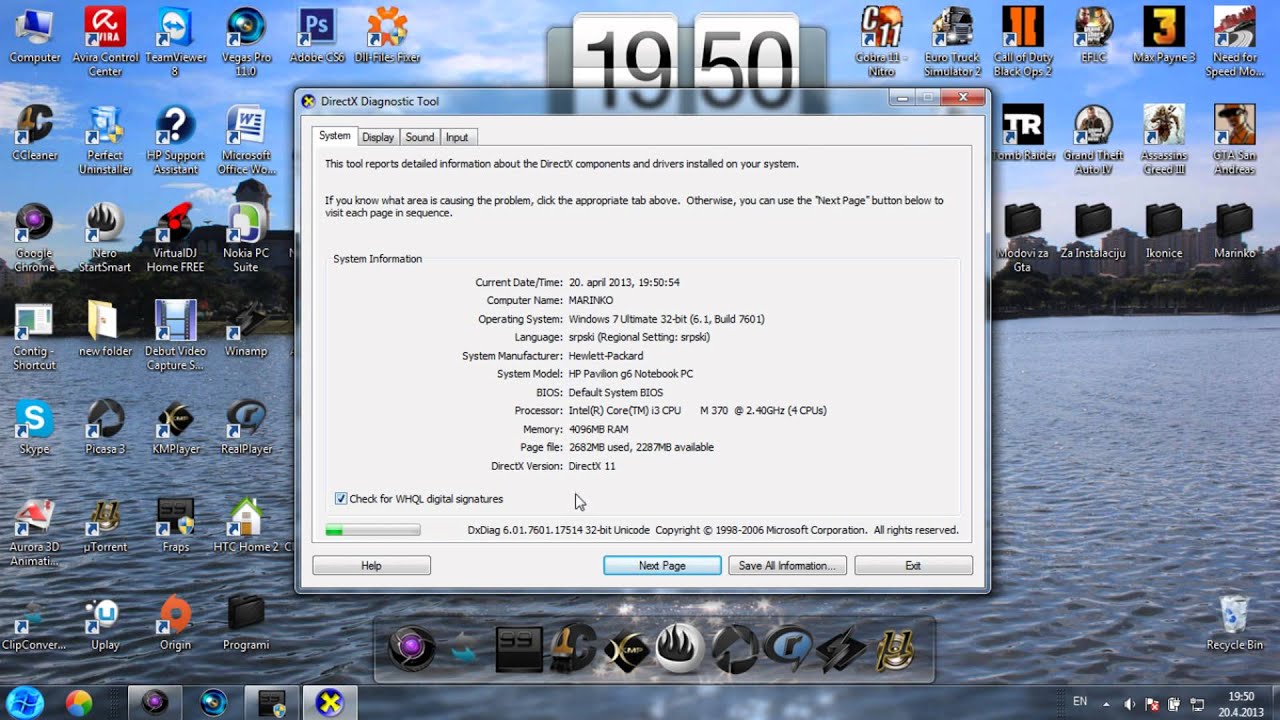1280x720 pixels.
Task: Open the Ikonice folder
Action: tap(1164, 230)
